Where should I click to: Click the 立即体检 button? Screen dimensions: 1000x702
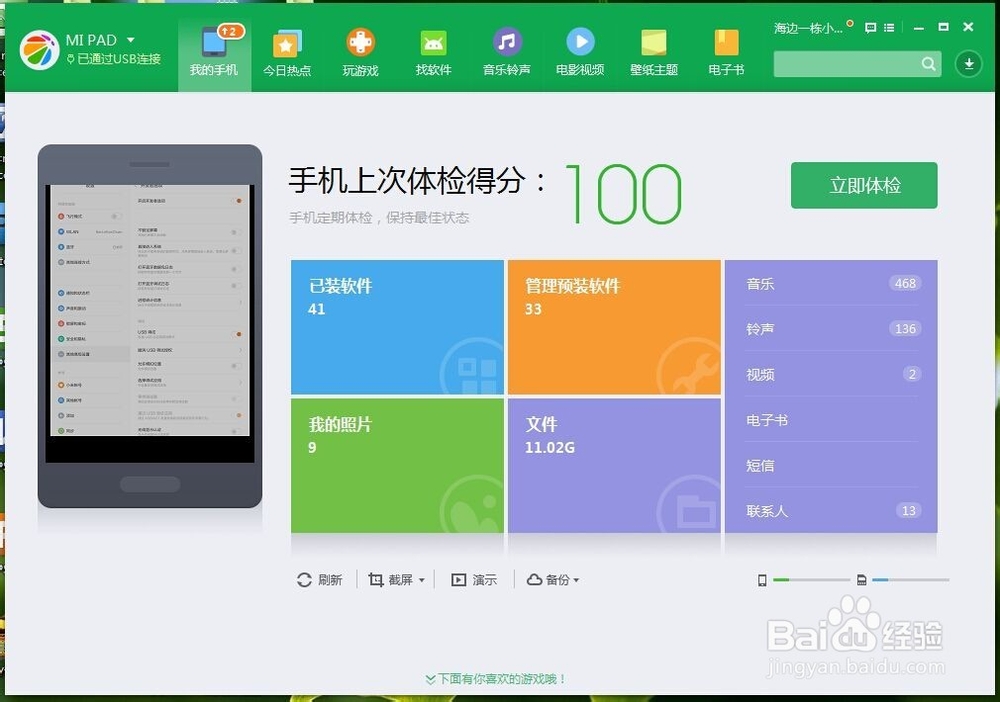pos(864,185)
